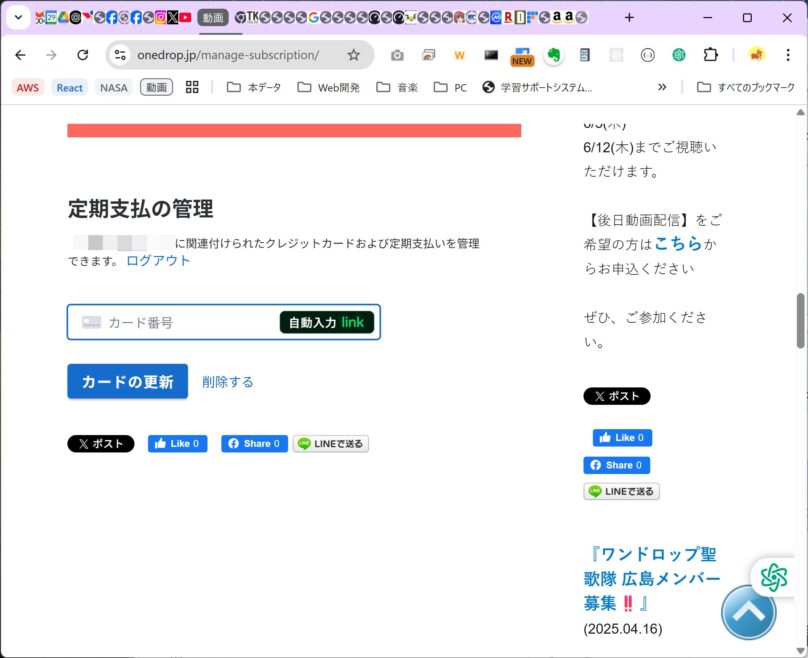Click the ChatGPT extension icon in toolbar
Screen dimensions: 808x658
click(679, 55)
